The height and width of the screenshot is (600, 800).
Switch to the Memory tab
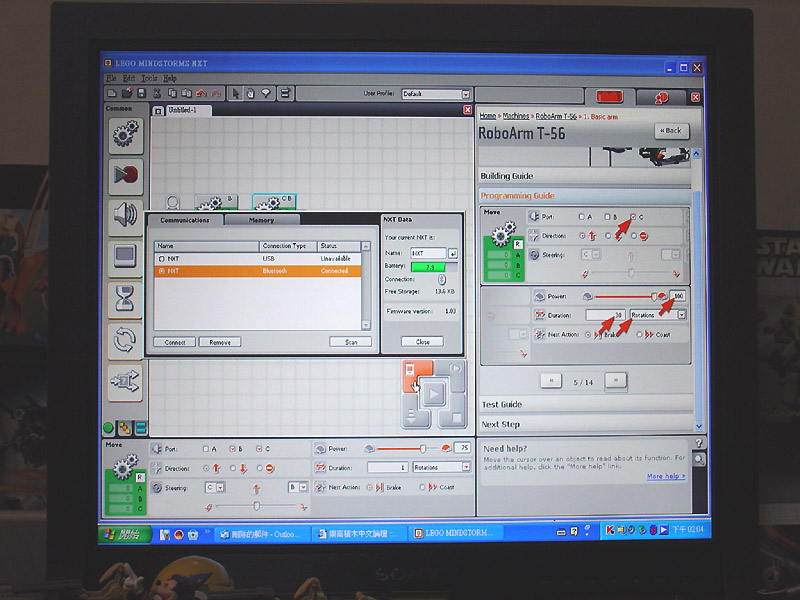point(262,220)
